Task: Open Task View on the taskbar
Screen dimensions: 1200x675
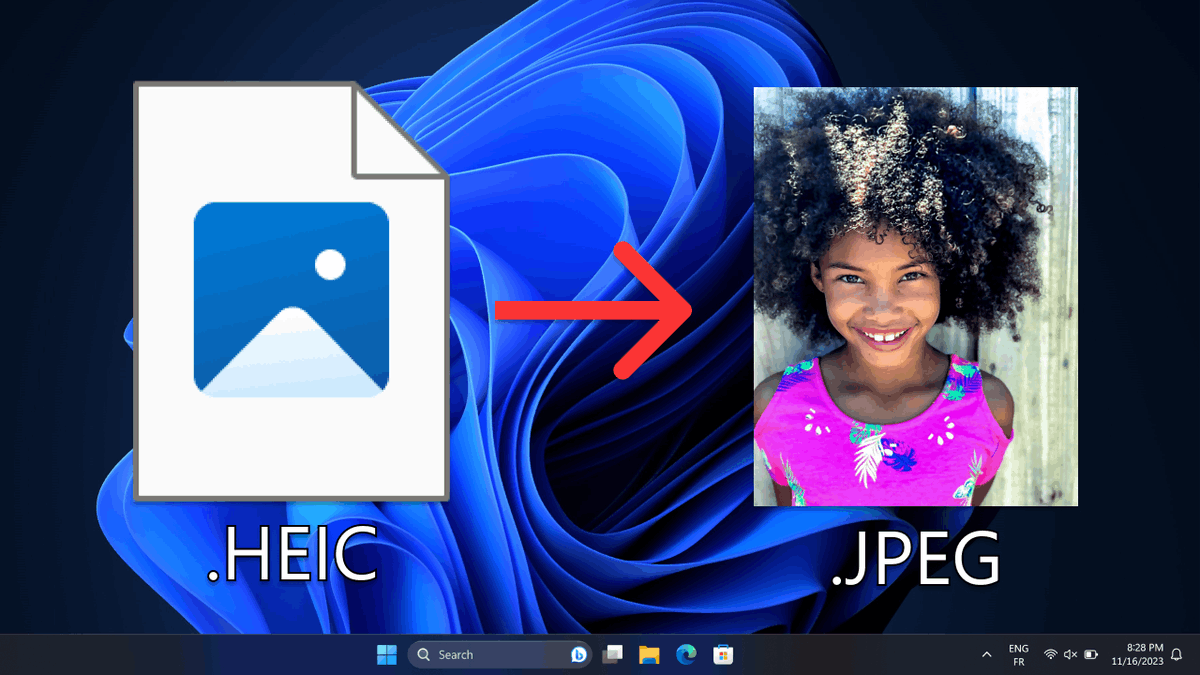Action: point(613,655)
